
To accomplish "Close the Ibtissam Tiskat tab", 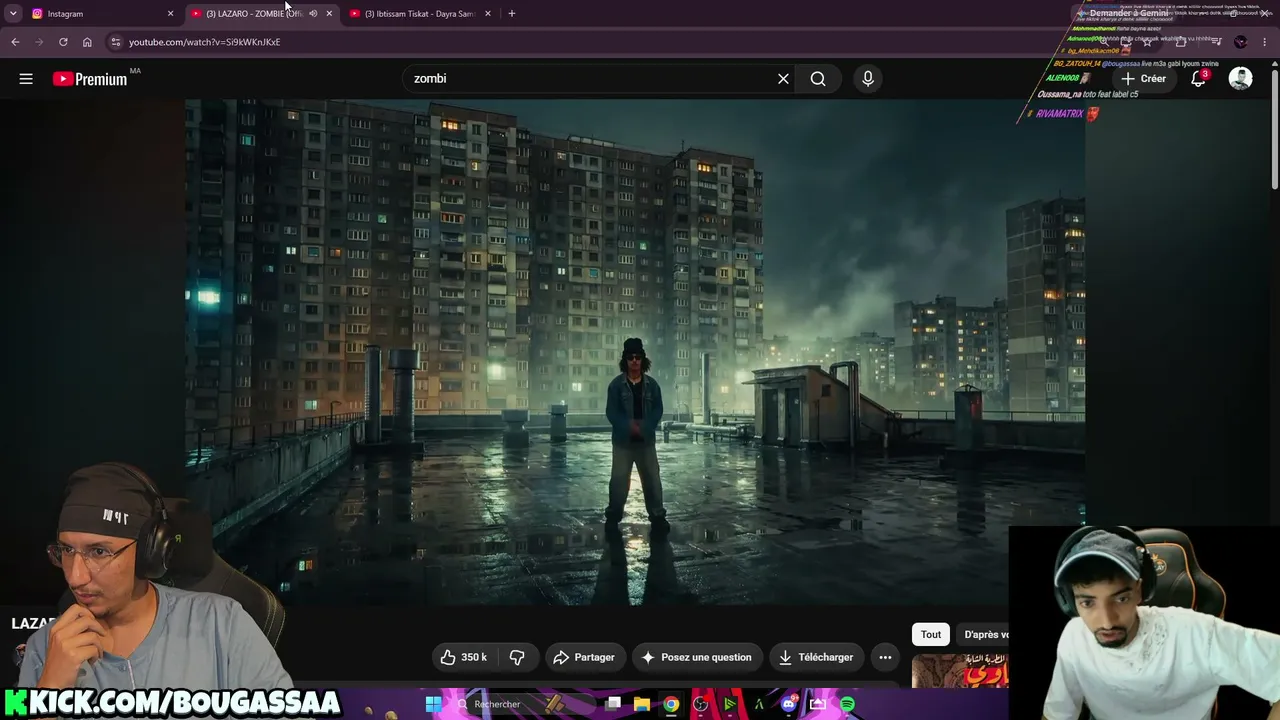I will pos(487,14).
